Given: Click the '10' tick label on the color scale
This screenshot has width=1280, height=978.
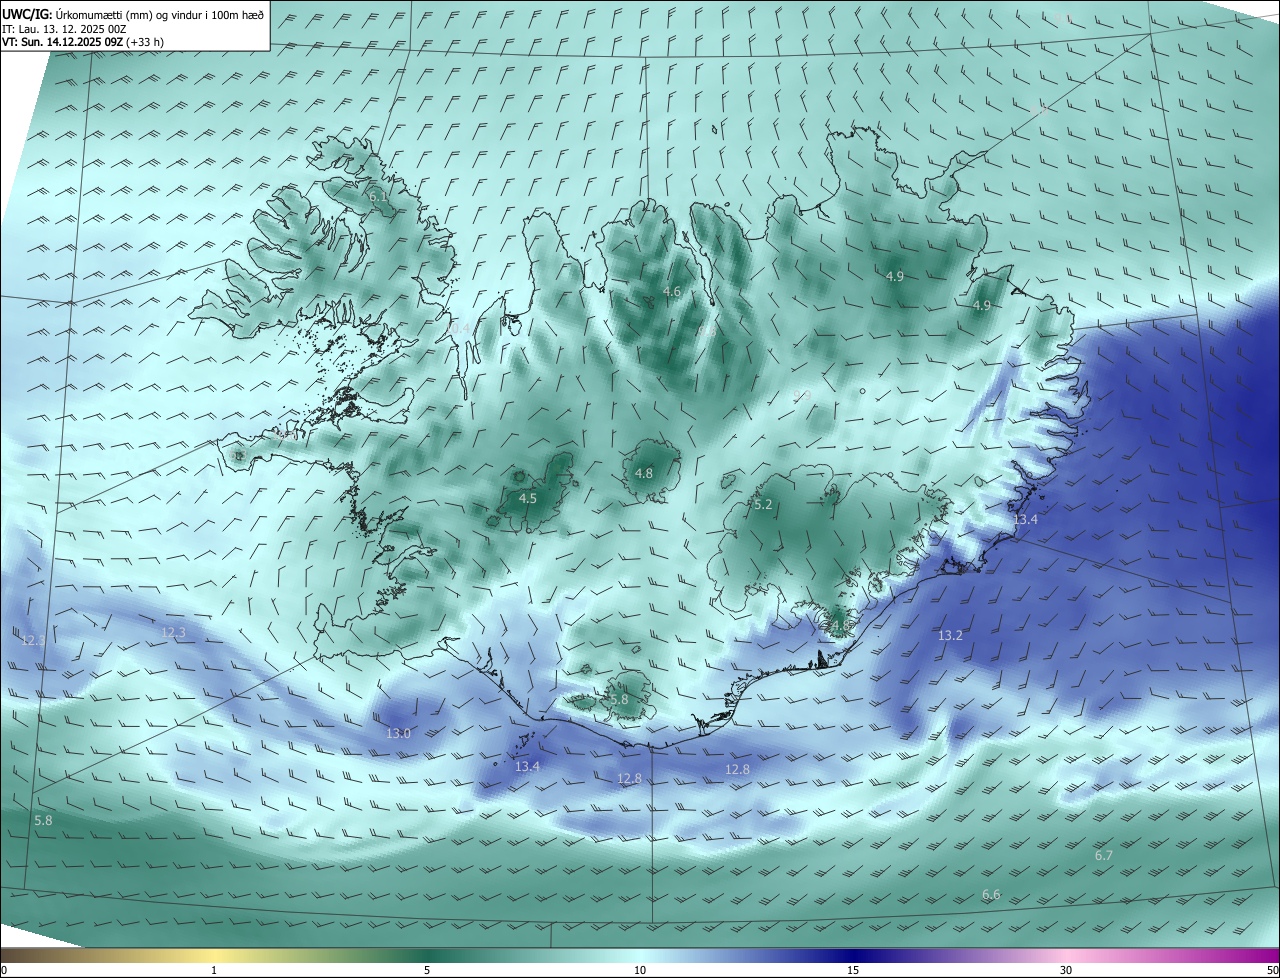Looking at the screenshot, I should (640, 971).
